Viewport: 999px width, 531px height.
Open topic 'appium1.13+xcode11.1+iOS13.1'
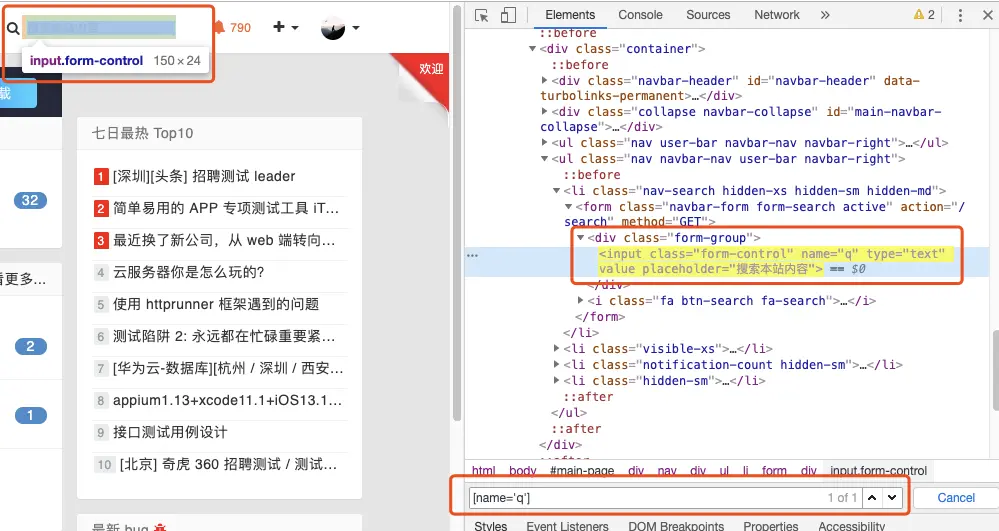[x=227, y=400]
